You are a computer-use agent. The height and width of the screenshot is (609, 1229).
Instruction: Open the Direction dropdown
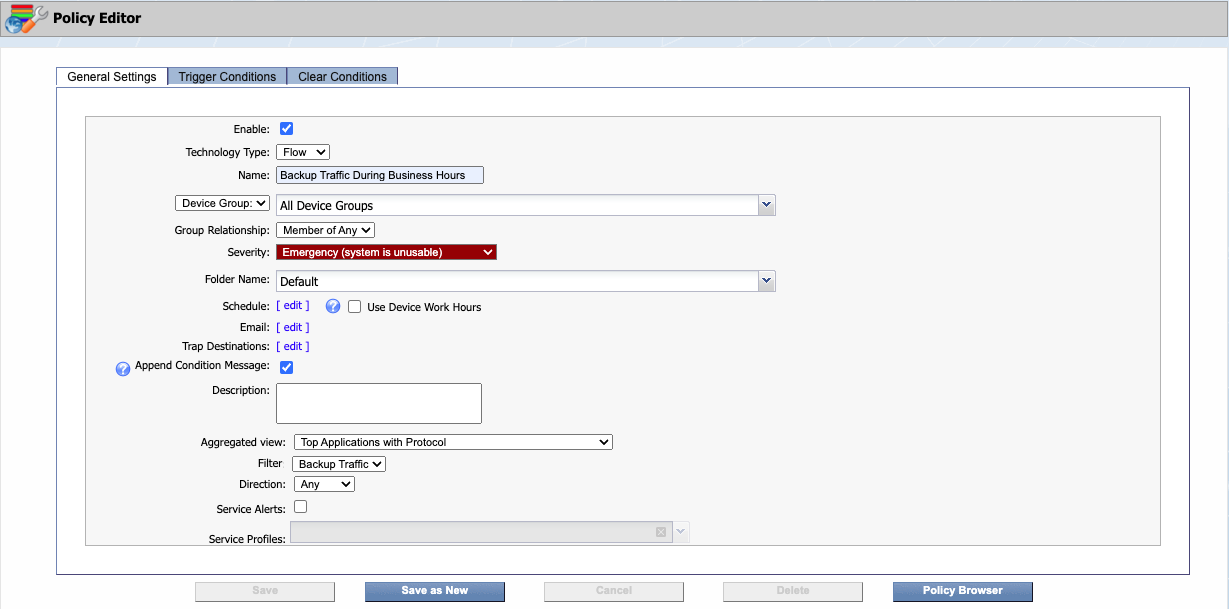[x=324, y=484]
